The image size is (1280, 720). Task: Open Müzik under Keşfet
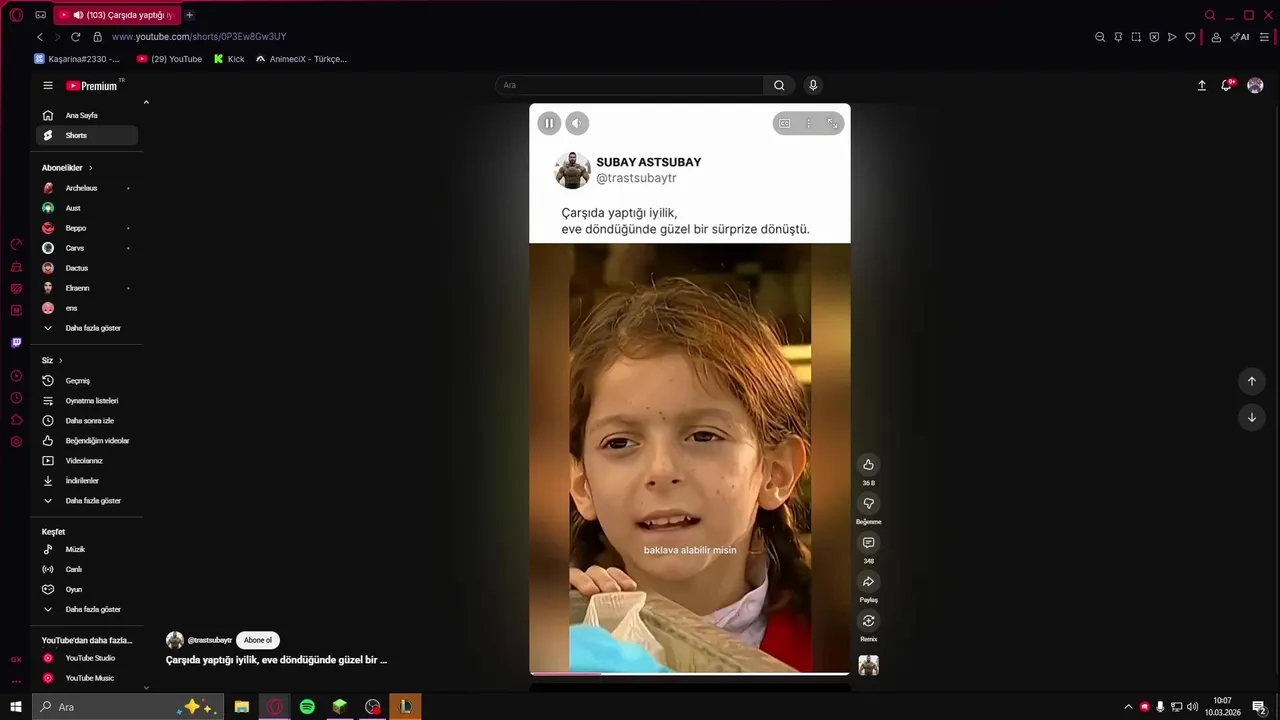coord(87,549)
